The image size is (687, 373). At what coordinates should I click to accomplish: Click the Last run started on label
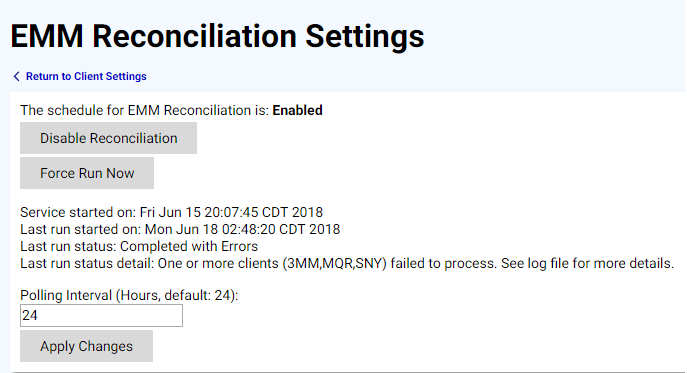click(81, 229)
